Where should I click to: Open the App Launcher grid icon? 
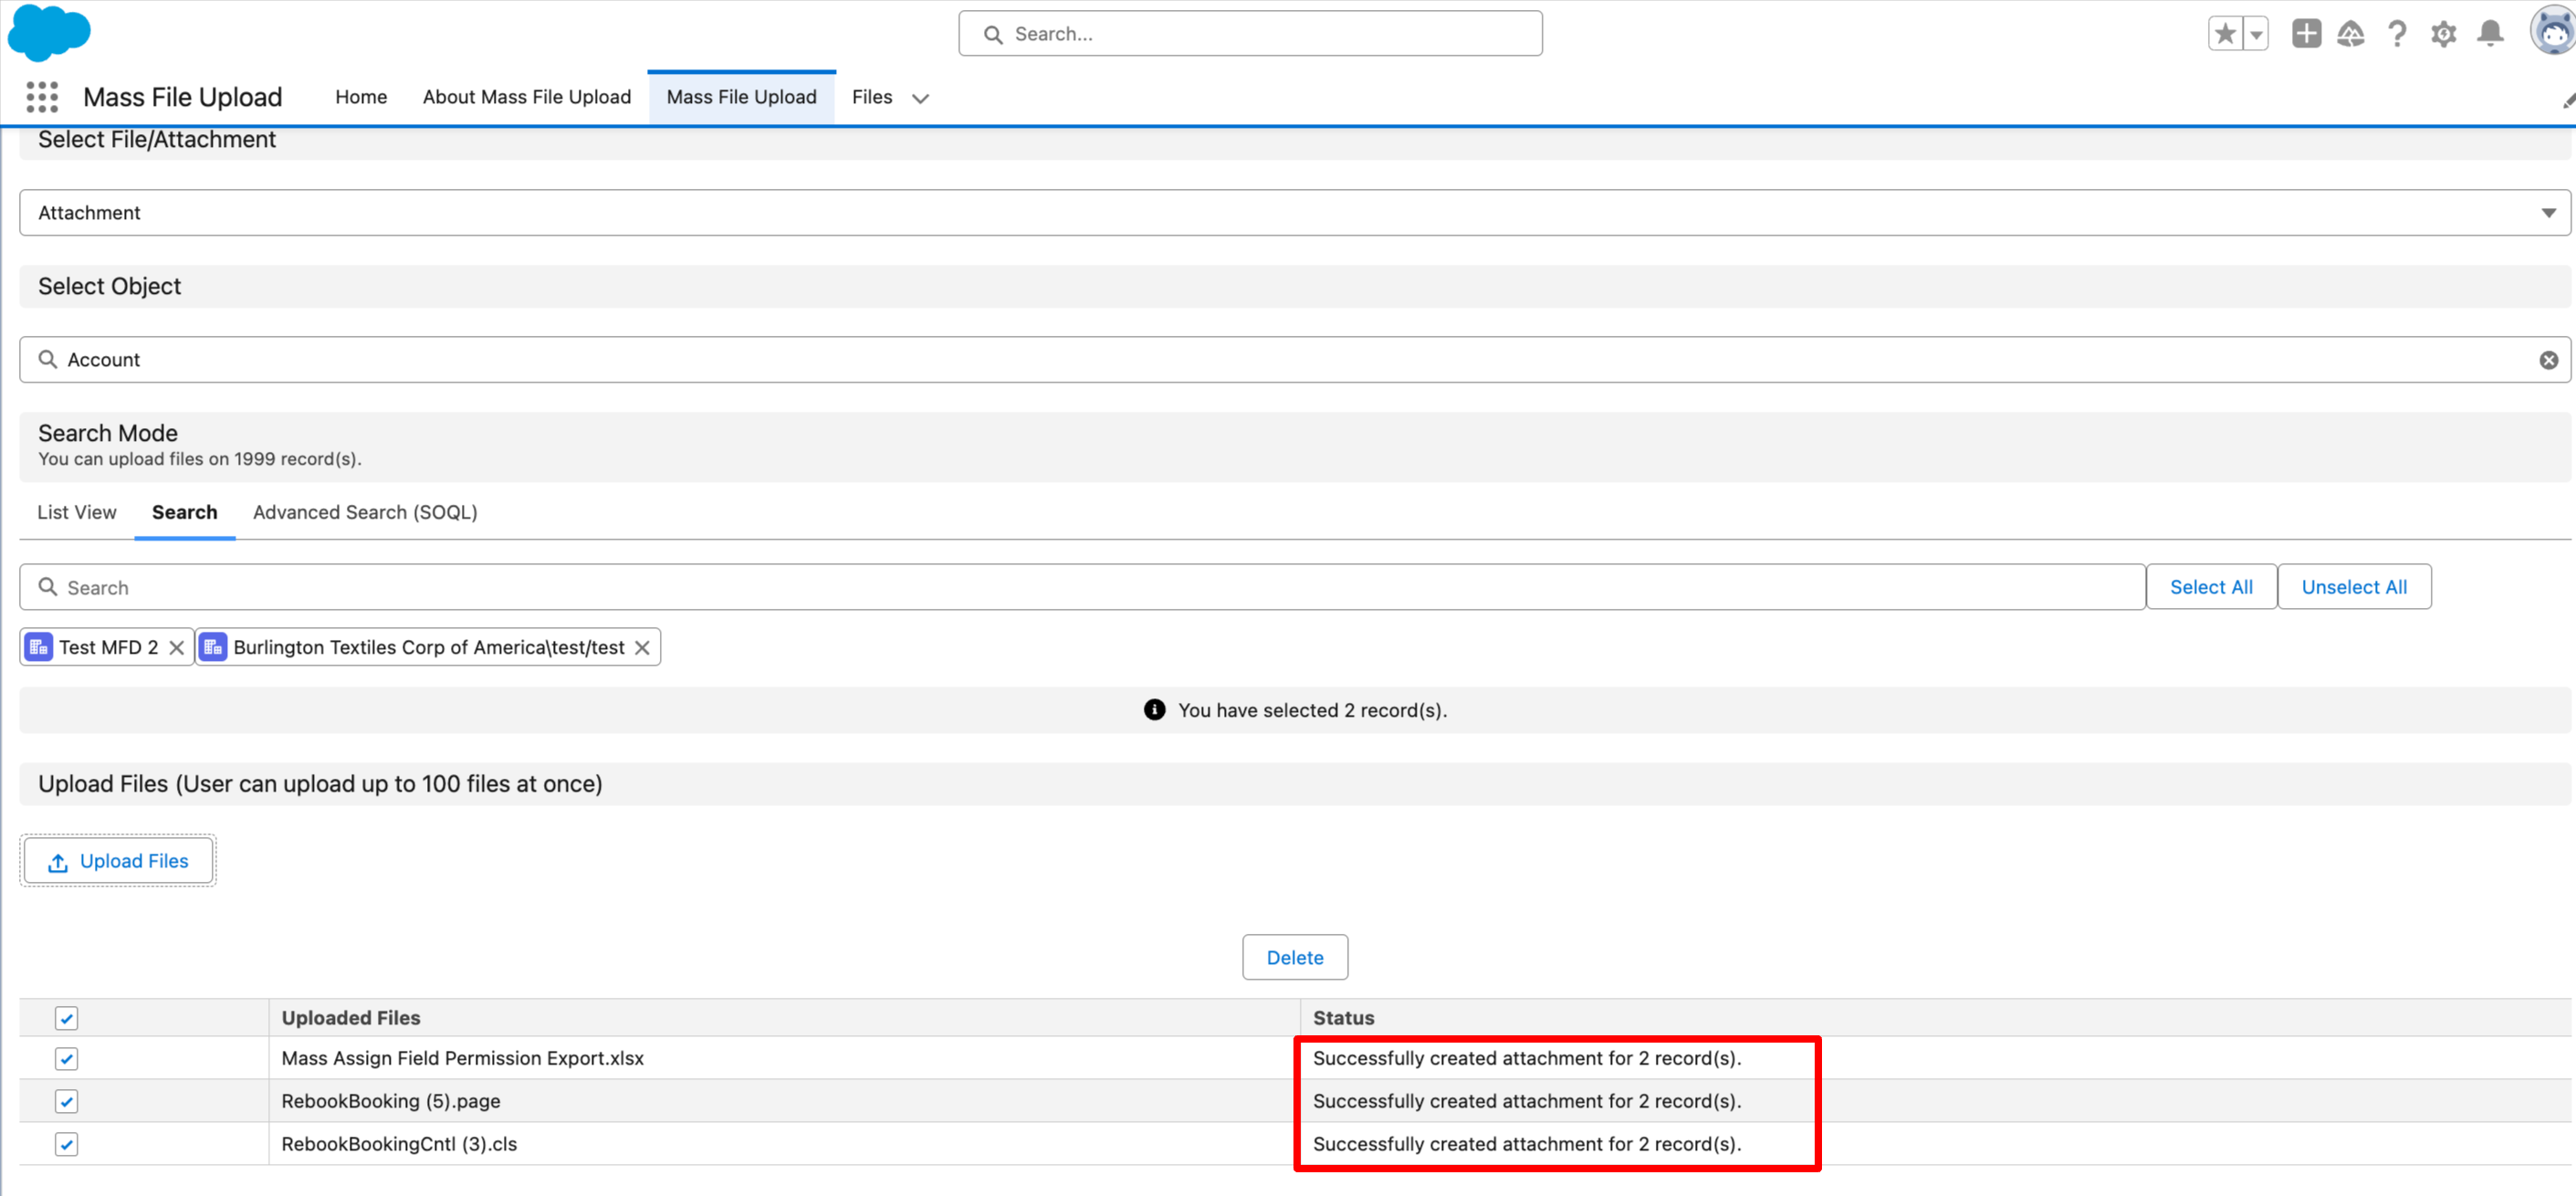[42, 97]
